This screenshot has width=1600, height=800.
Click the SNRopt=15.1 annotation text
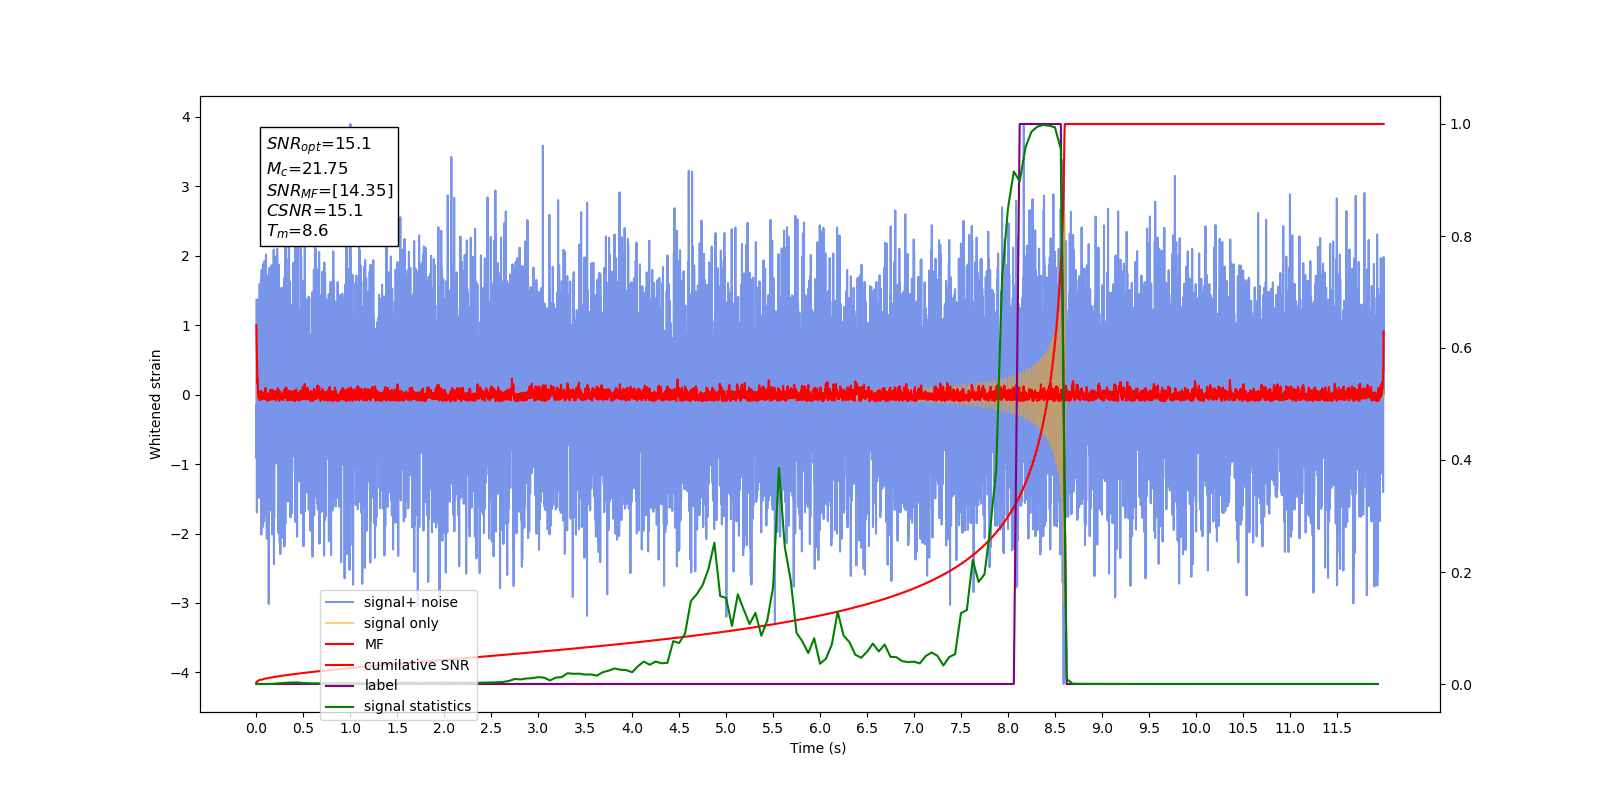319,144
